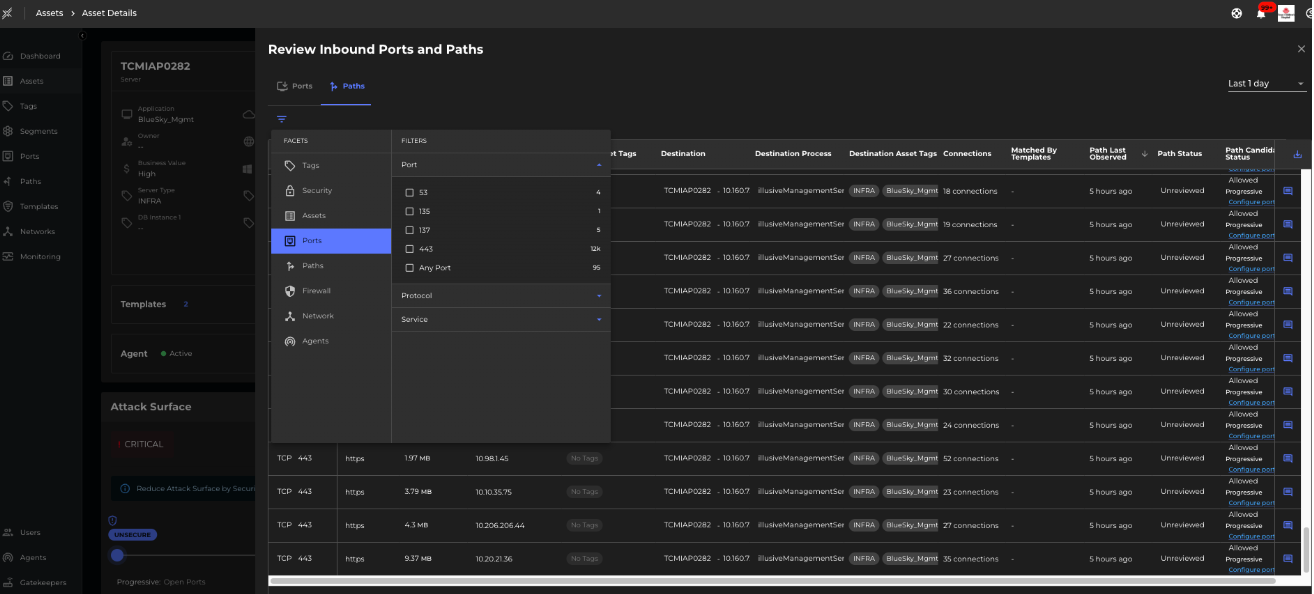Screen dimensions: 1314x594
Task: Click the download icon in table header
Action: tap(1298, 154)
